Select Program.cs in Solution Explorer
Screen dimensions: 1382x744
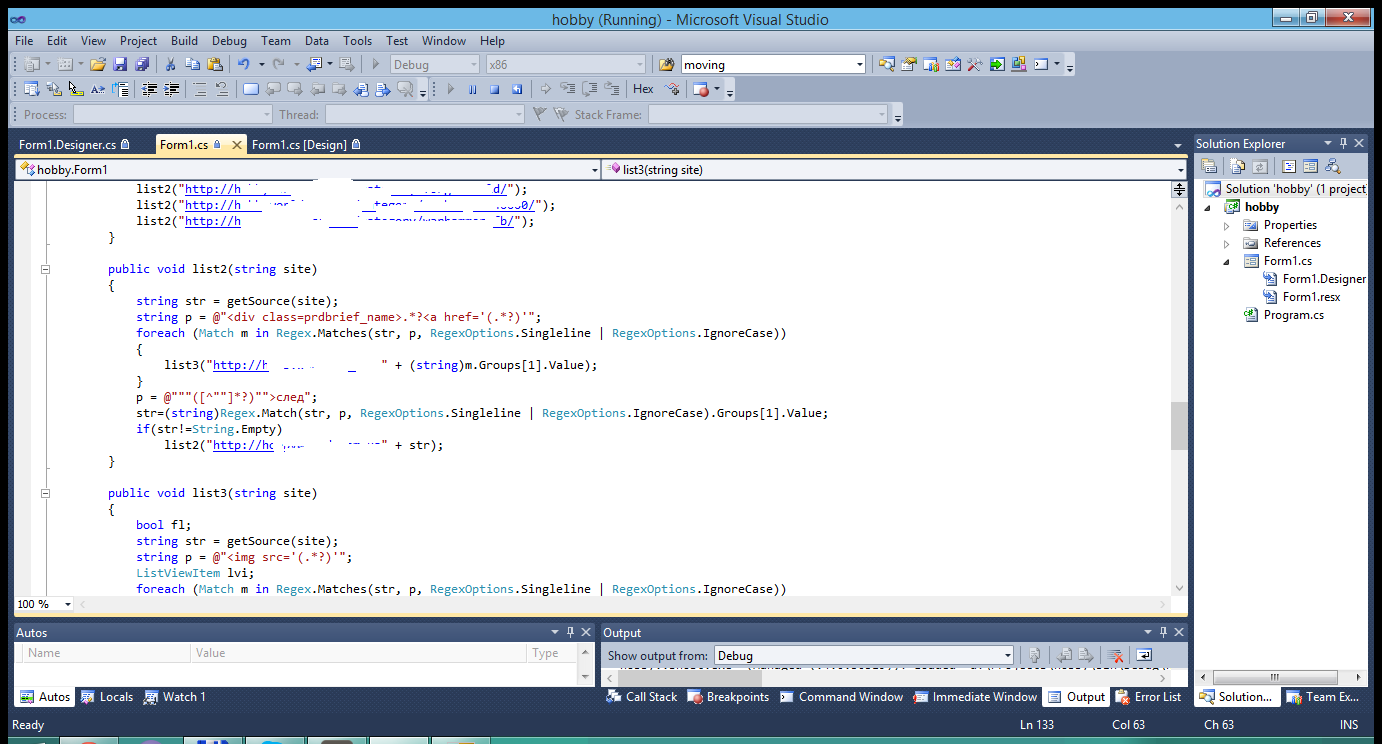pos(1293,315)
